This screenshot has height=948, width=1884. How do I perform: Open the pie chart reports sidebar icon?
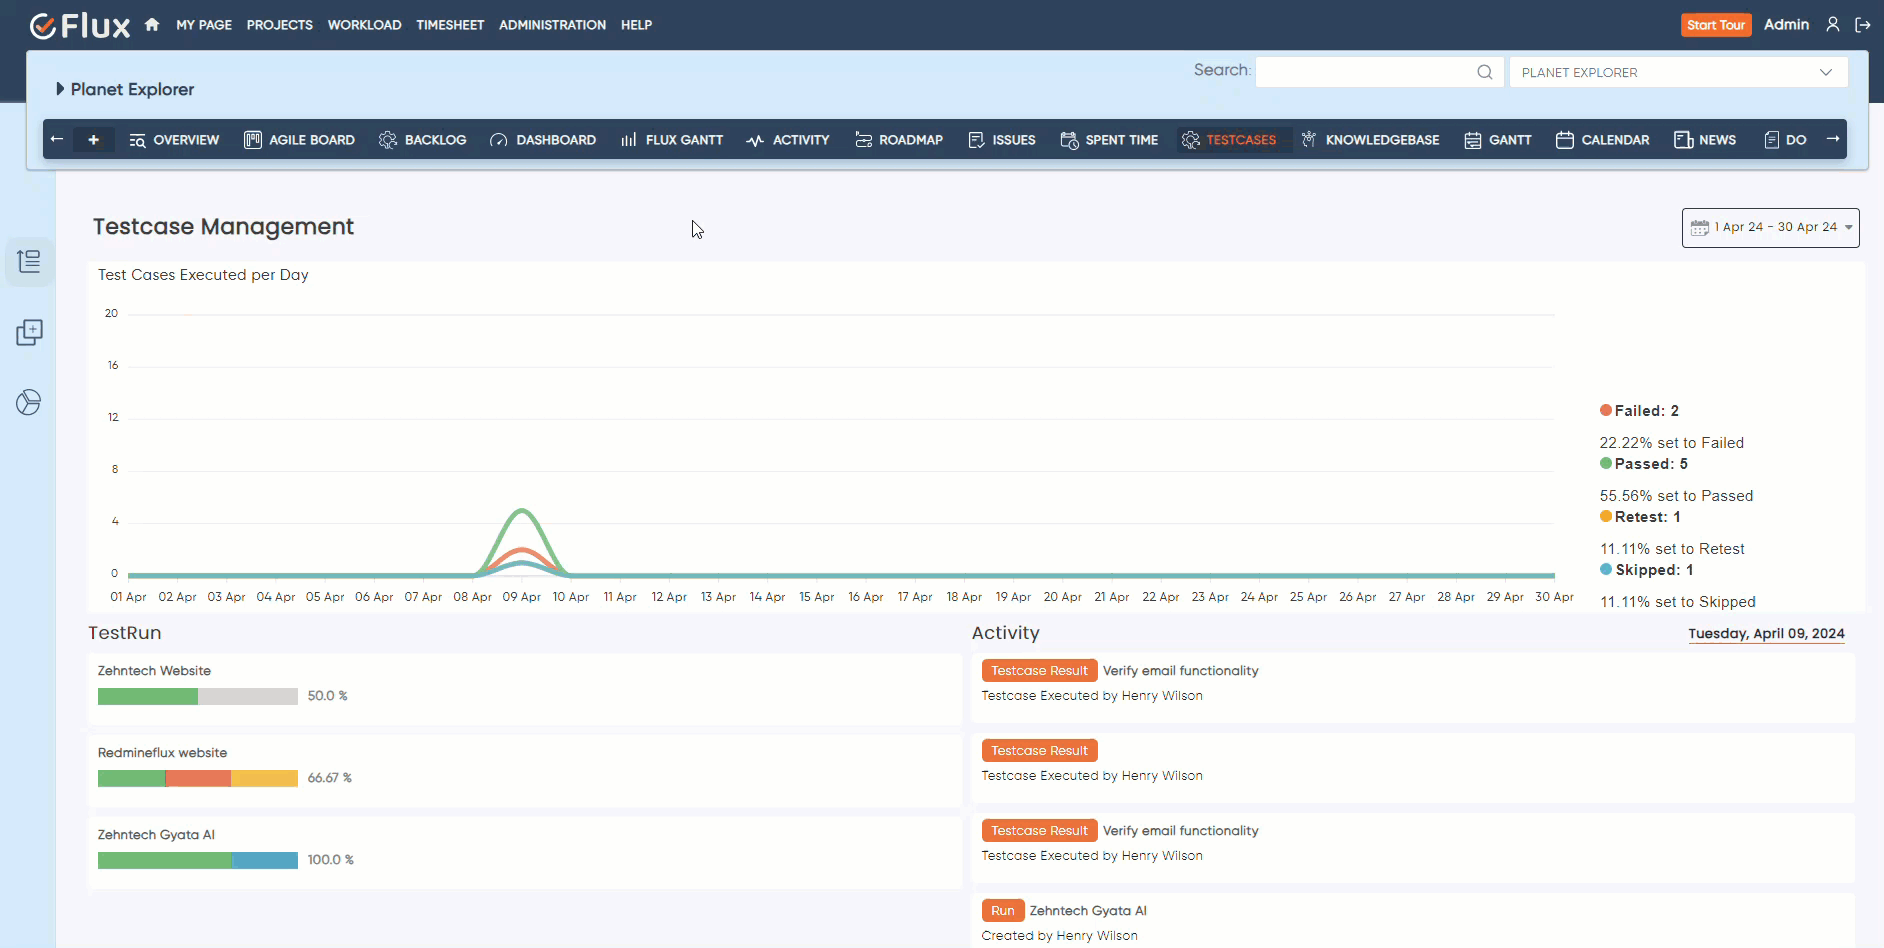29,403
